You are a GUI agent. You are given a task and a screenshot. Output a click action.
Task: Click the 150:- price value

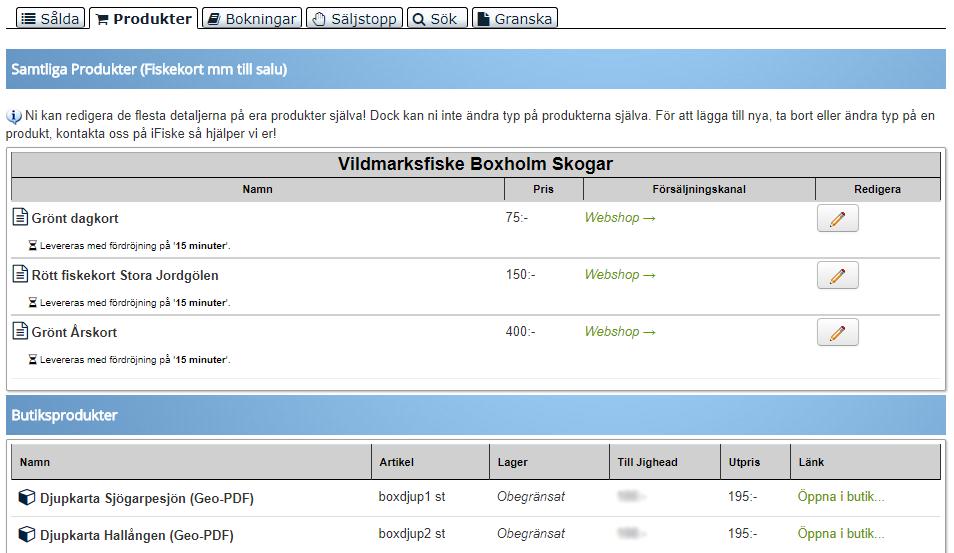click(520, 275)
